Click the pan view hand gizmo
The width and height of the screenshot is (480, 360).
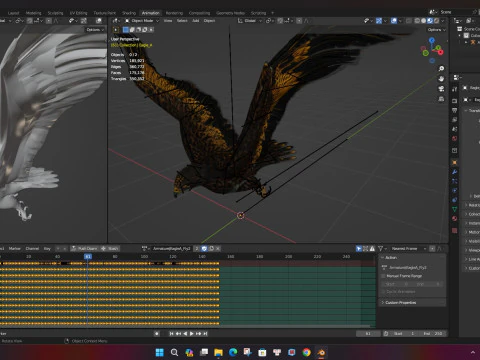441,79
